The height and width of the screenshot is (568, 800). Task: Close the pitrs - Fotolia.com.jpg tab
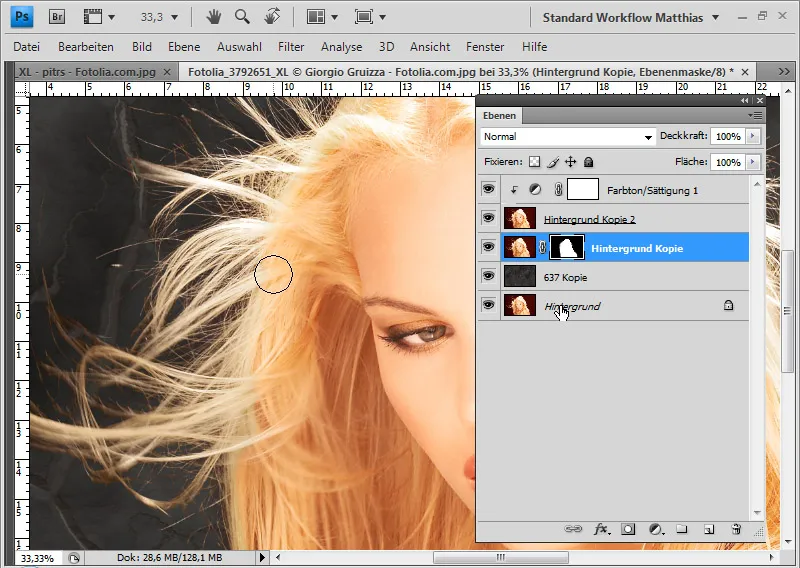pos(167,72)
